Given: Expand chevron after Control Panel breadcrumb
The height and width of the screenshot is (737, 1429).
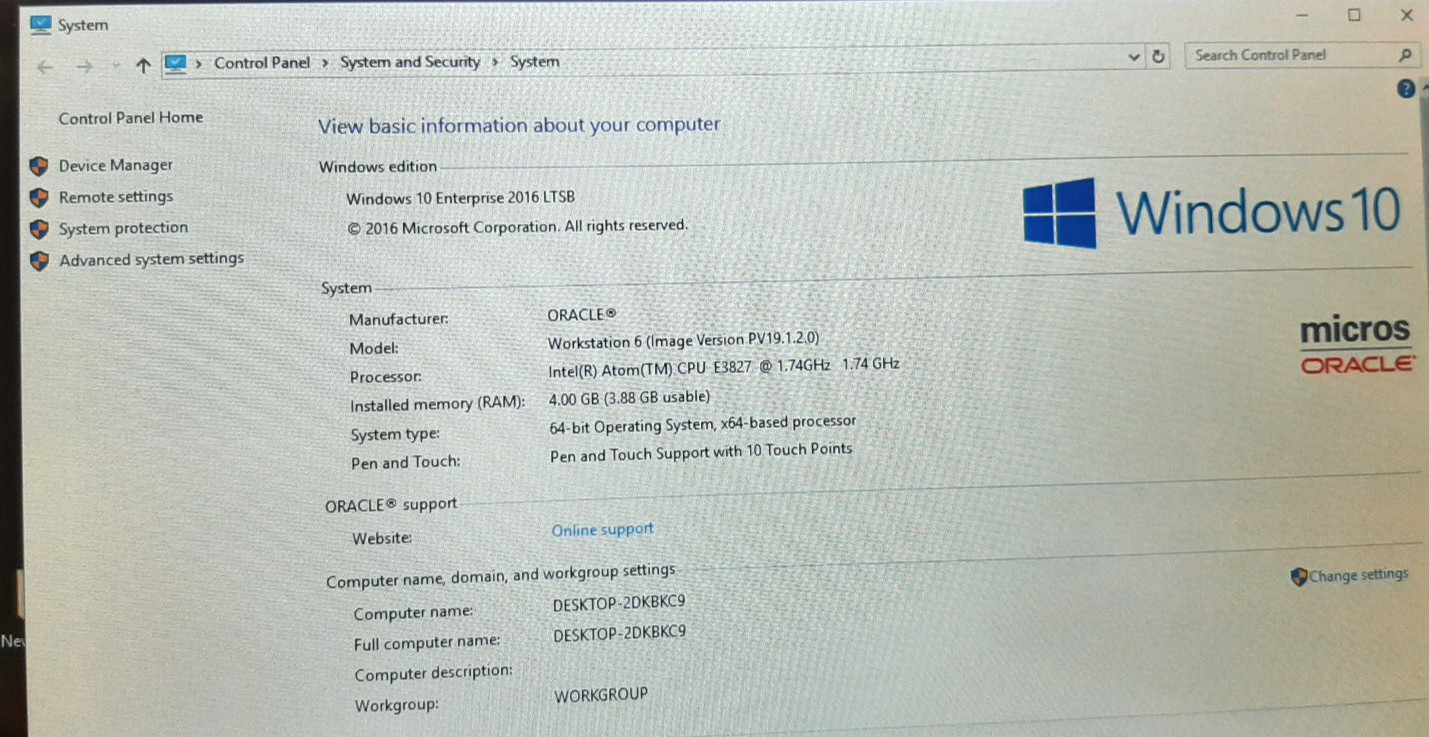Looking at the screenshot, I should (325, 63).
